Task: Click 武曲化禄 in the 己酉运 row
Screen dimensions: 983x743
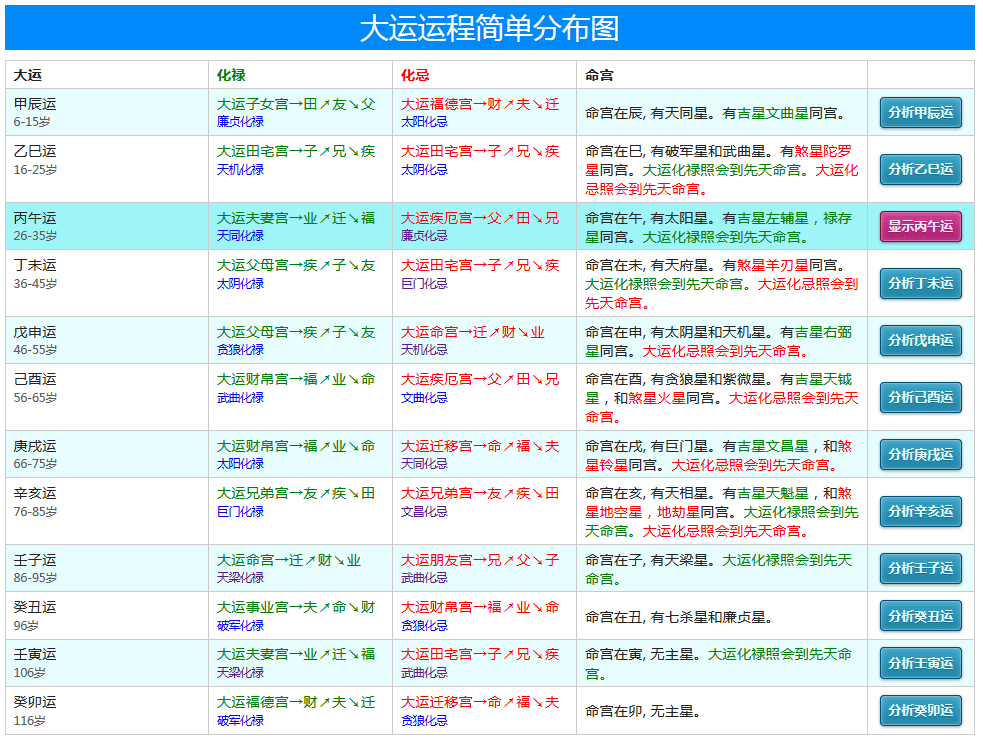Action: (240, 398)
